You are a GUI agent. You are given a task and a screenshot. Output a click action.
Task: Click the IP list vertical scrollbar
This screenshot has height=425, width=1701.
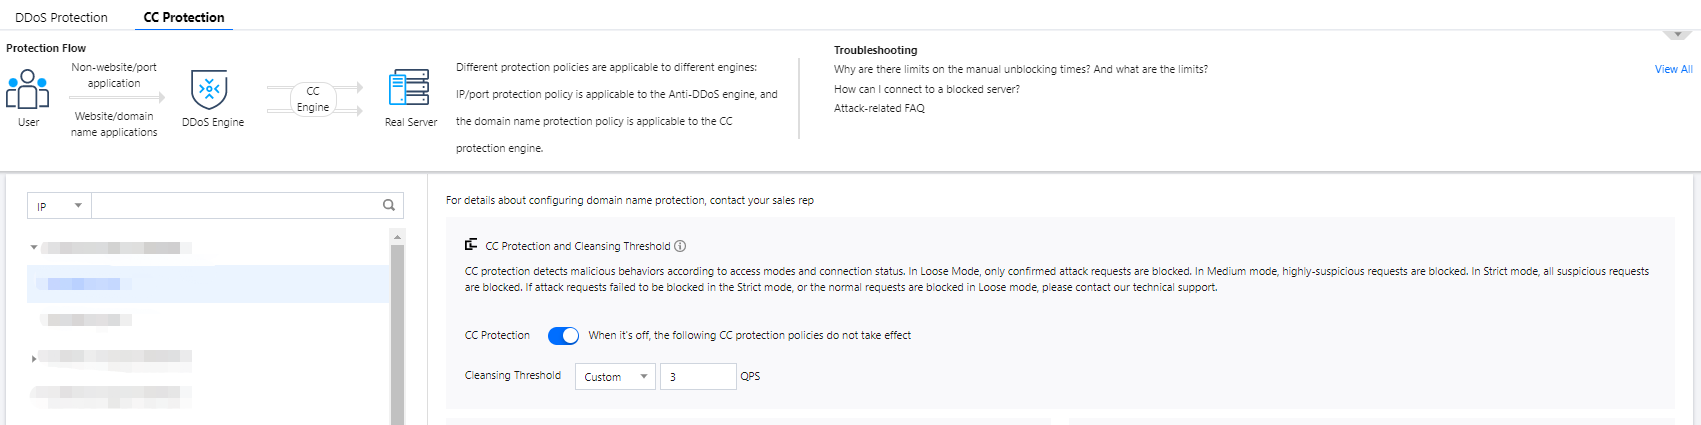click(x=397, y=330)
